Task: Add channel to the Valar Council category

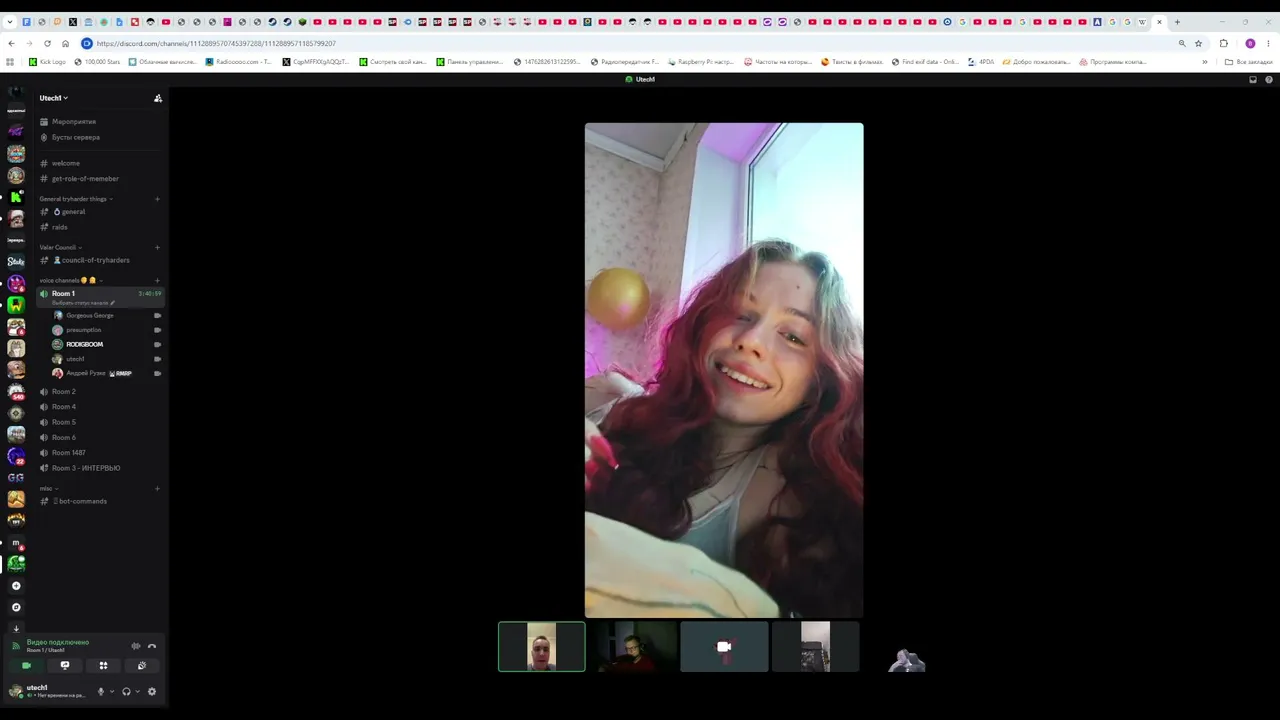Action: click(157, 247)
